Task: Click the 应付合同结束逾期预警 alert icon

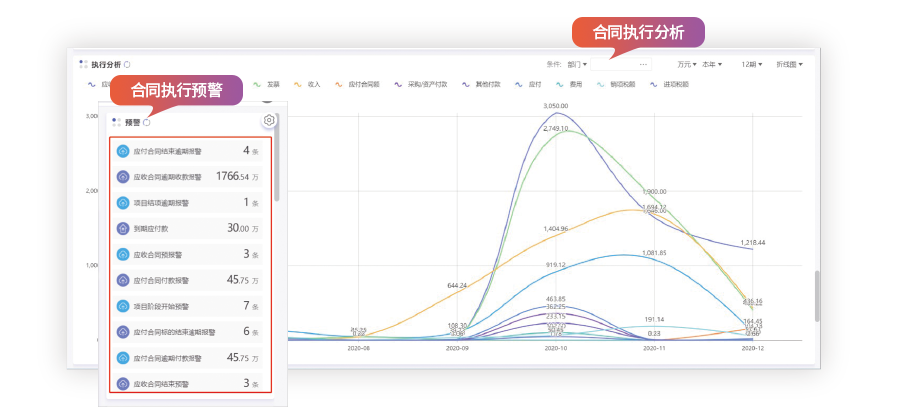Action: [x=124, y=152]
